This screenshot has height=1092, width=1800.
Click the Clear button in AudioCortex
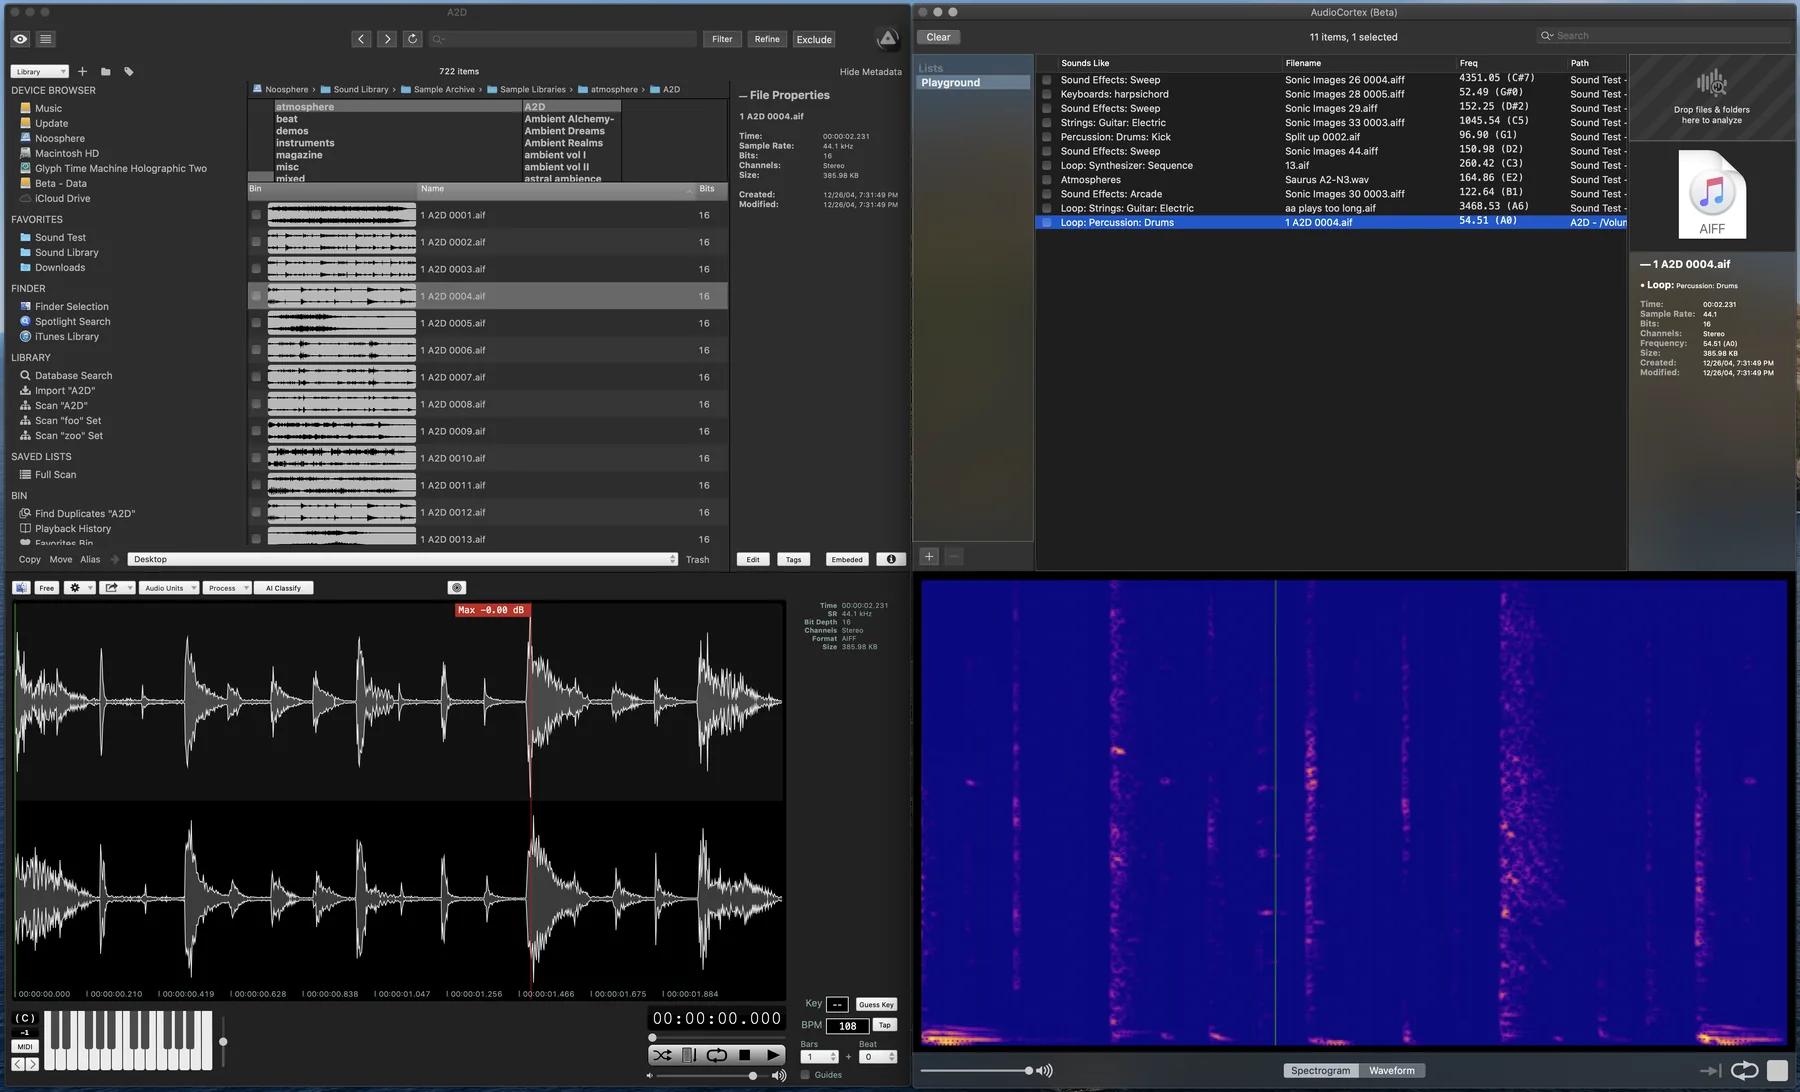point(938,37)
